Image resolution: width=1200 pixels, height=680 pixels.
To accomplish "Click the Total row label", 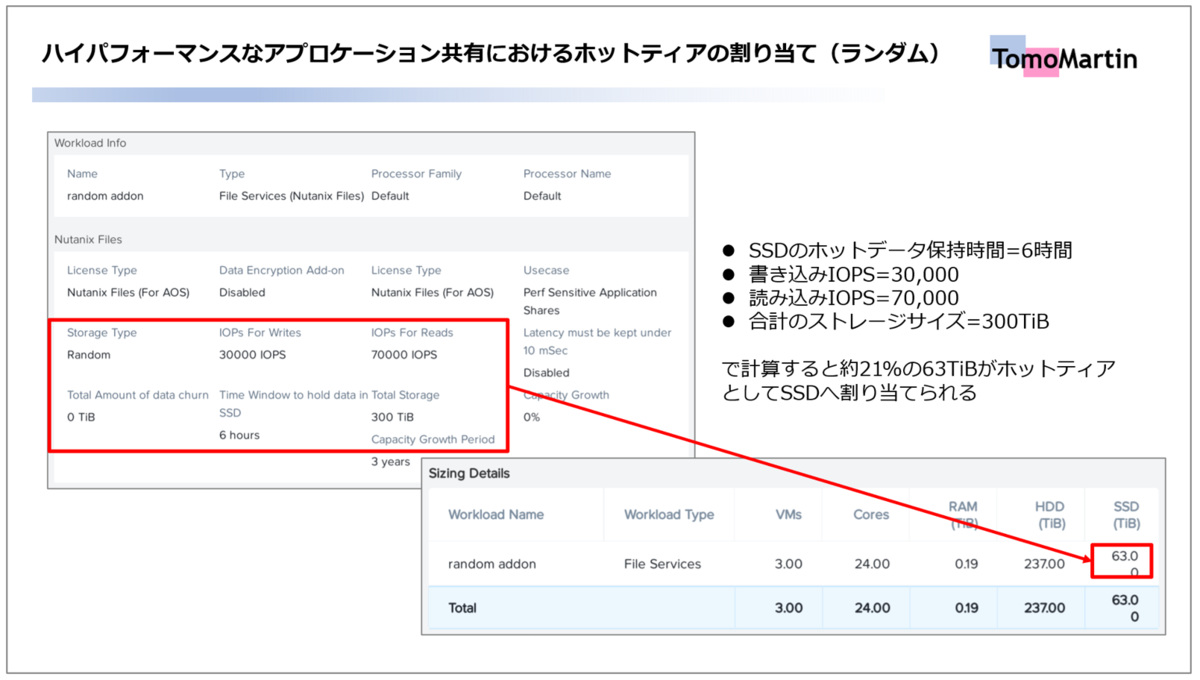I will tap(463, 608).
